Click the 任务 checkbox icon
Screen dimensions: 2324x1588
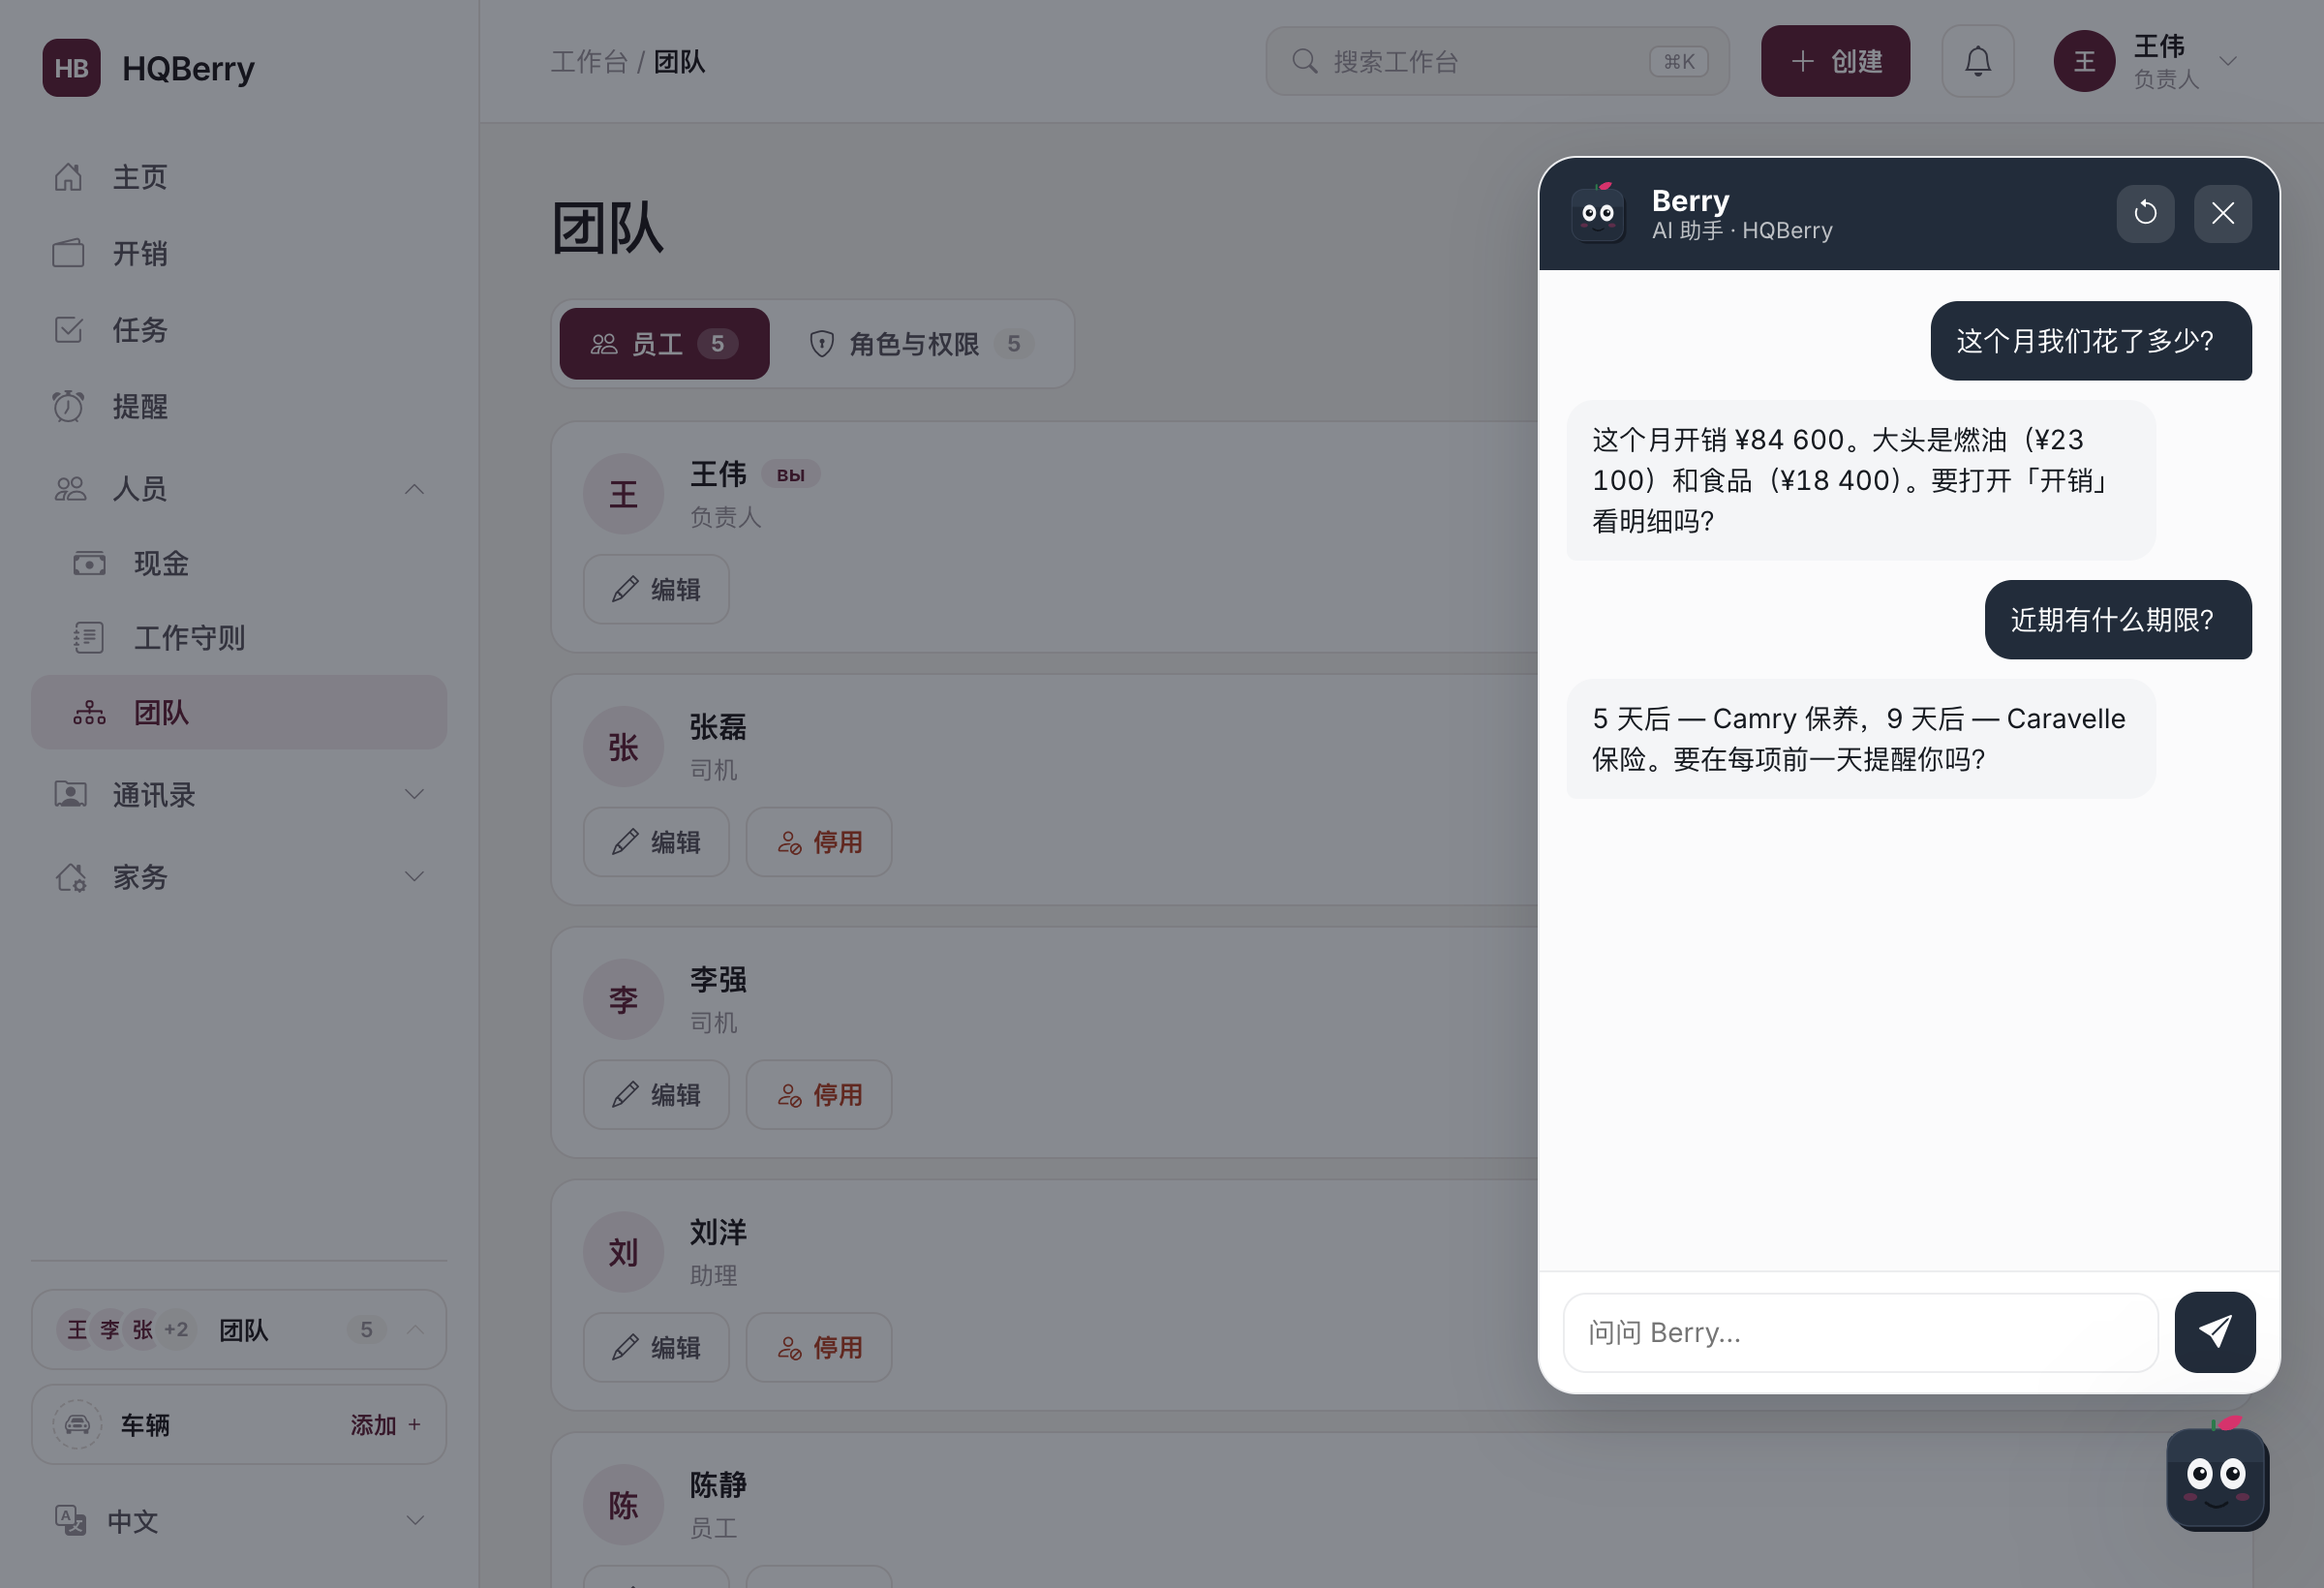[x=68, y=330]
